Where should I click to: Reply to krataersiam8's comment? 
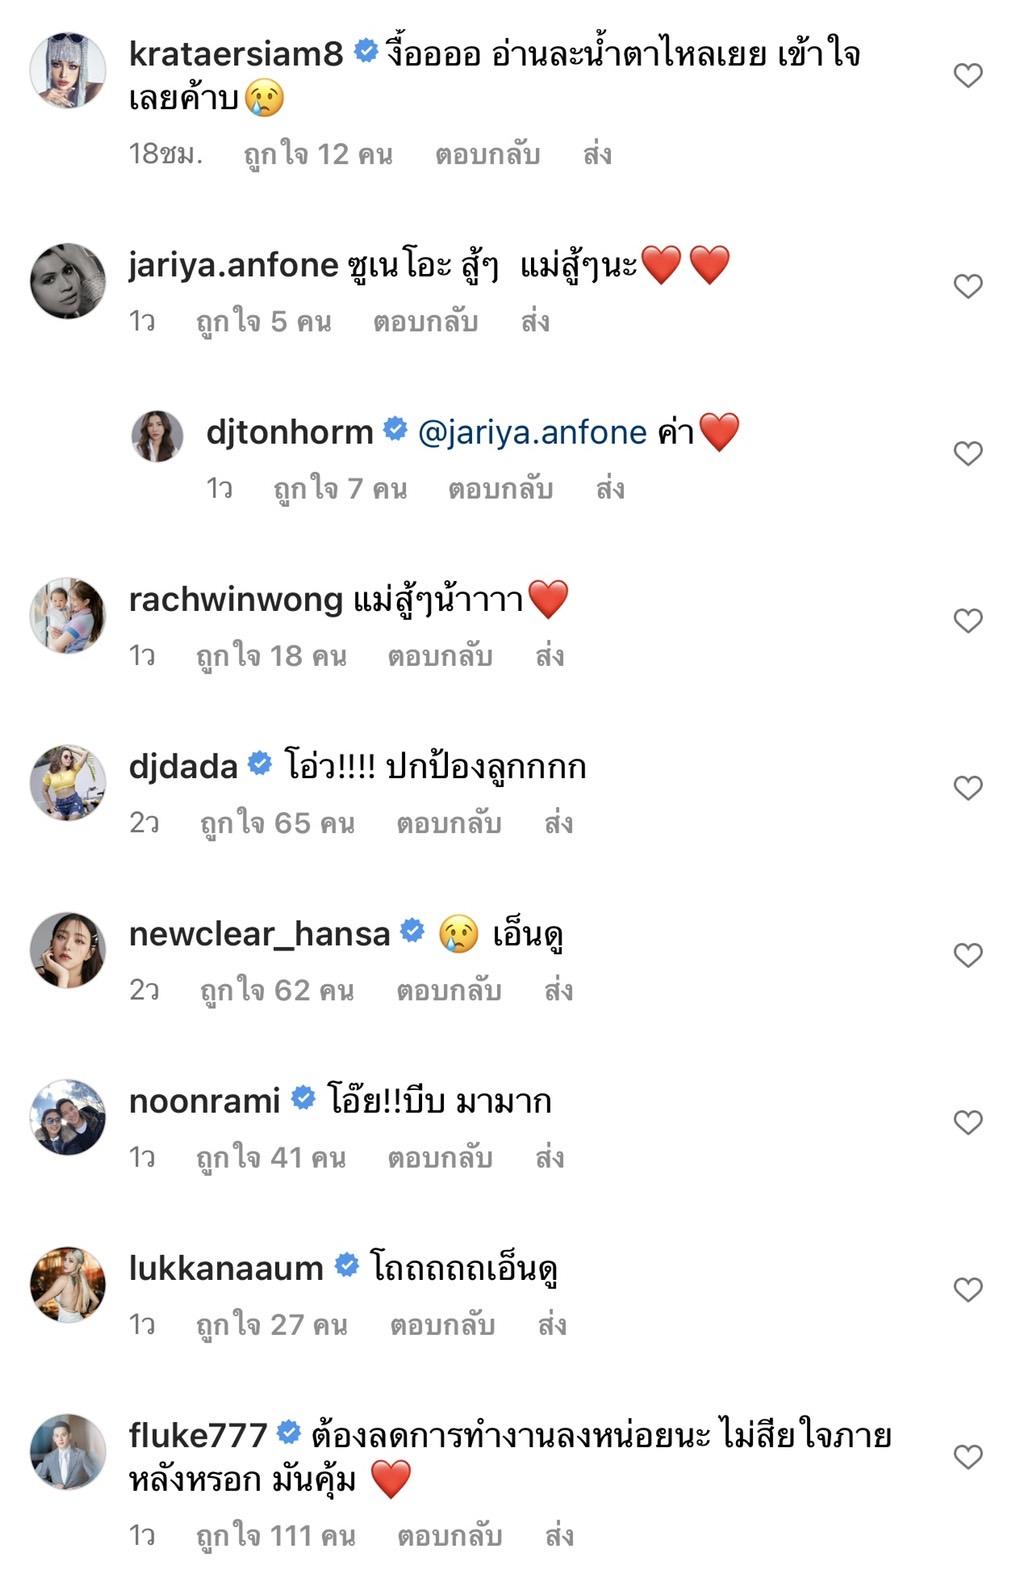(x=487, y=154)
